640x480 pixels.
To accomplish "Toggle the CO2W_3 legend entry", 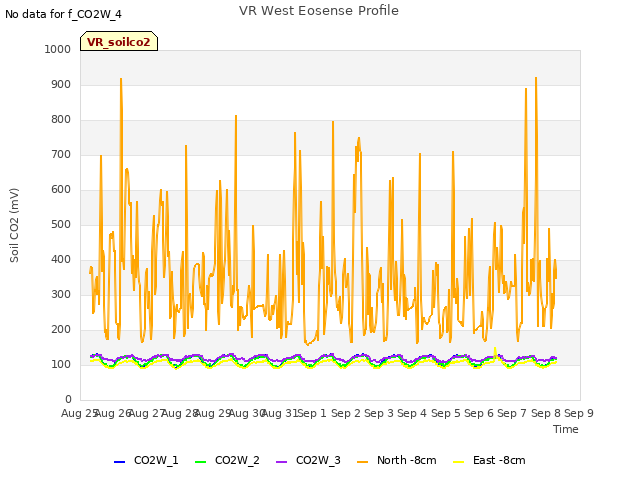I will [308, 460].
